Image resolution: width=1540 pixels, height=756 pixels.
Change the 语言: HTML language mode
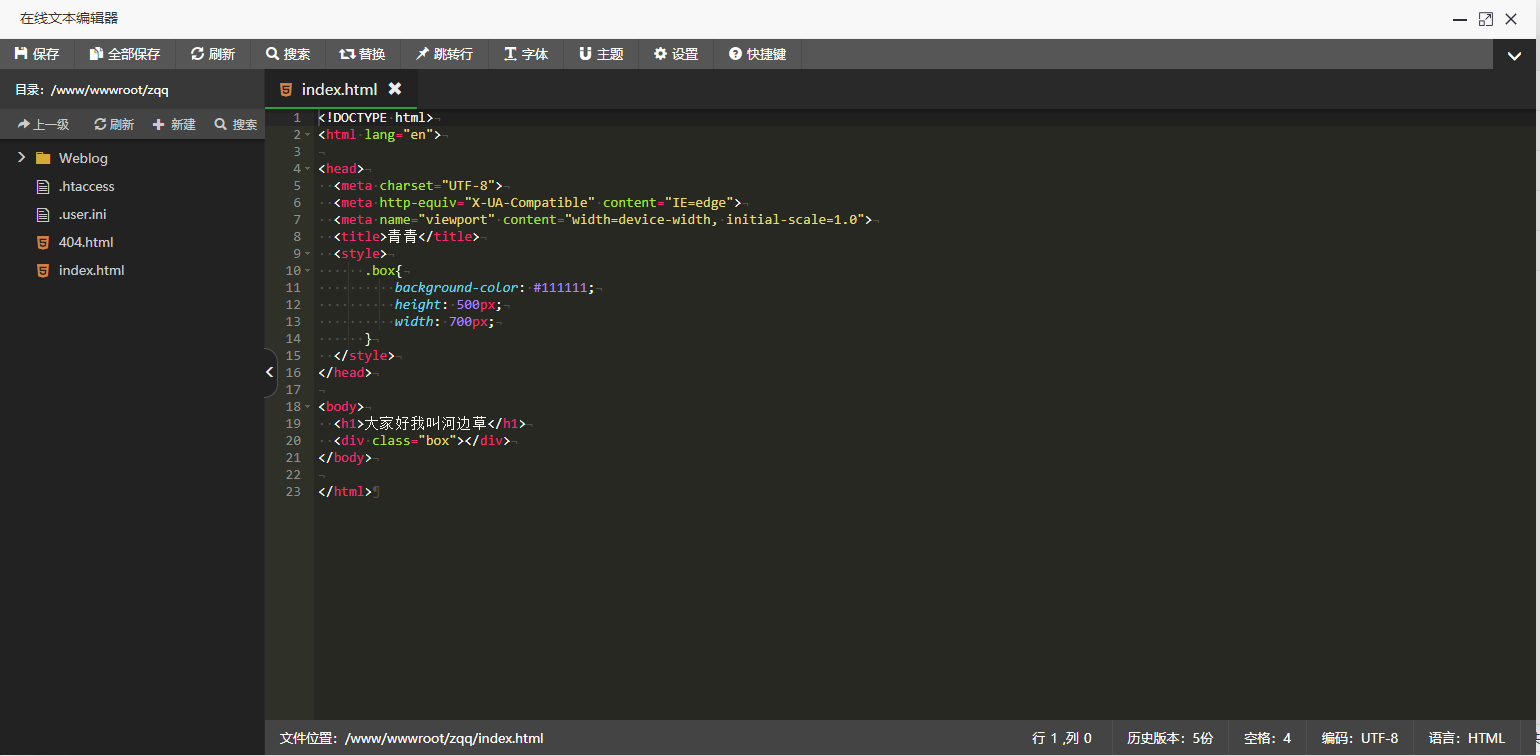click(1466, 738)
